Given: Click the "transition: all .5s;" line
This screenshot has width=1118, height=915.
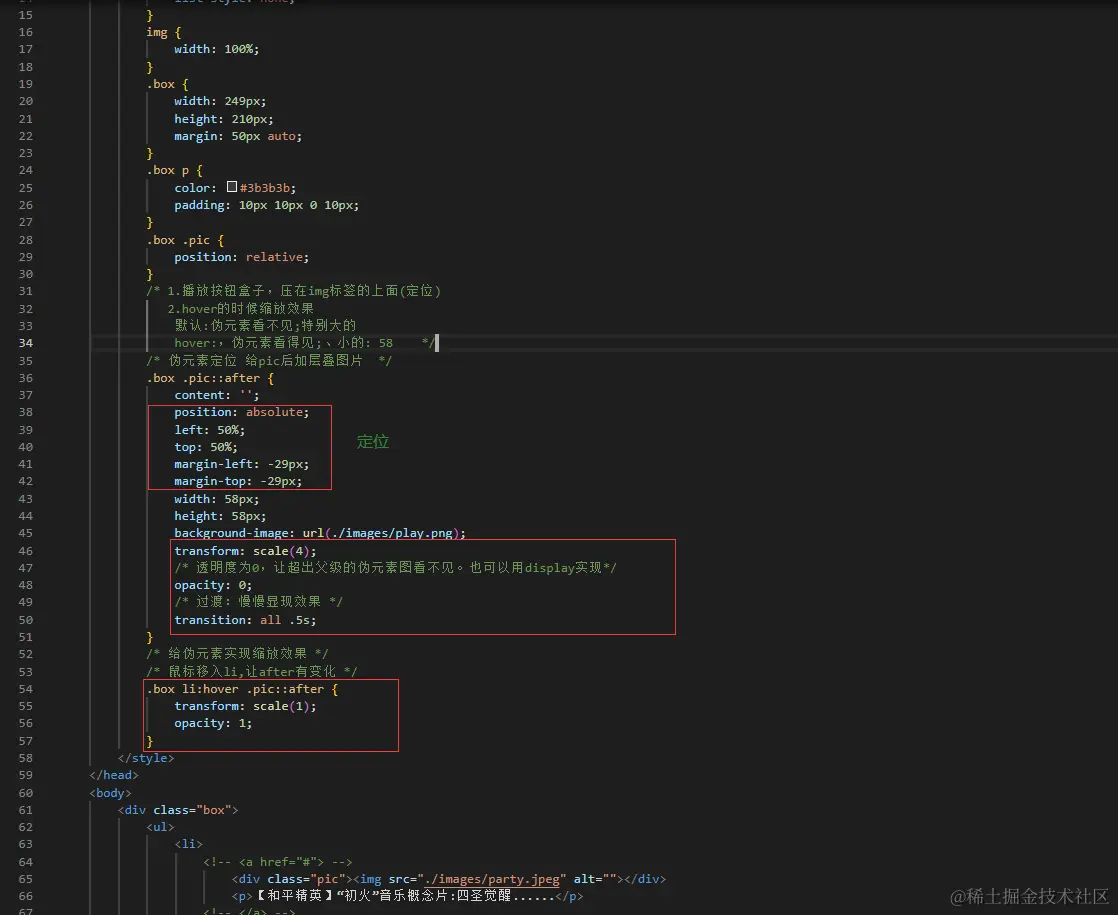Looking at the screenshot, I should coord(245,620).
